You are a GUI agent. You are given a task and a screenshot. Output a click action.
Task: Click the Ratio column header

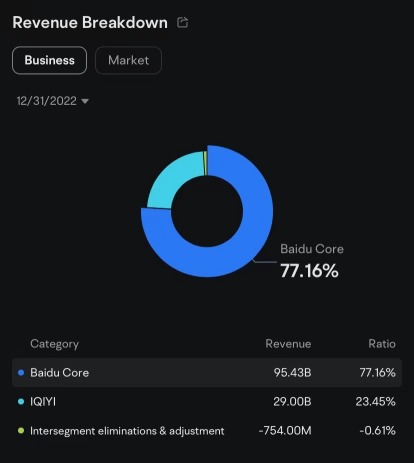click(x=382, y=344)
